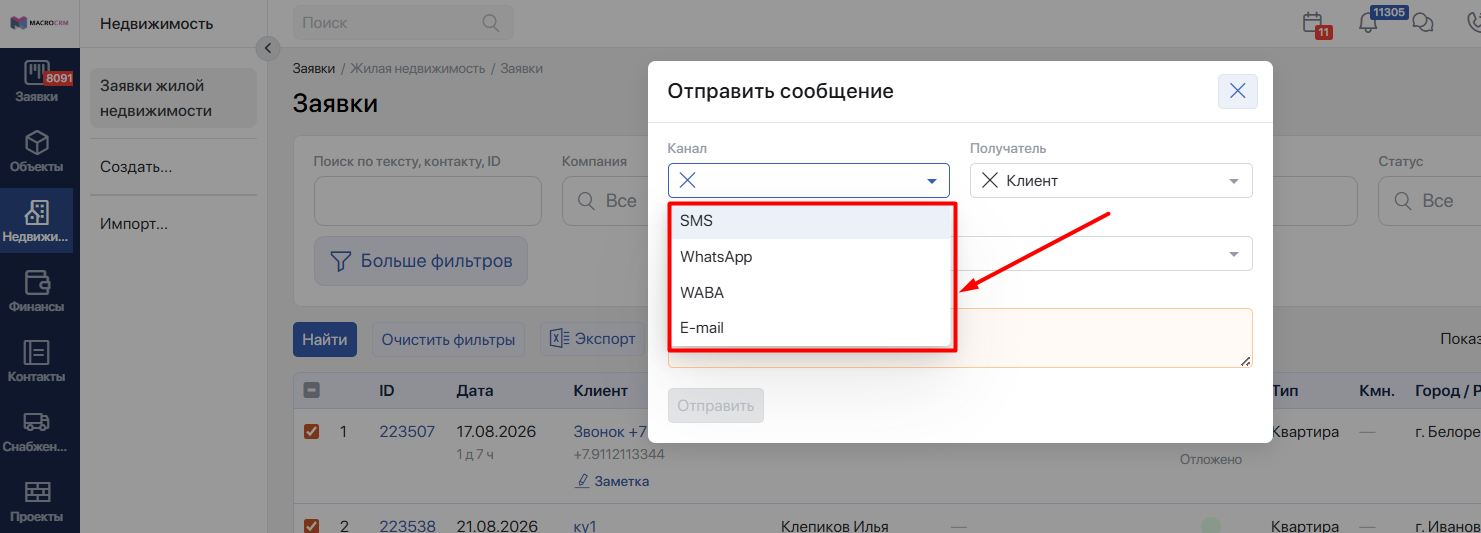
Task: Select WABA channel option
Action: 810,292
